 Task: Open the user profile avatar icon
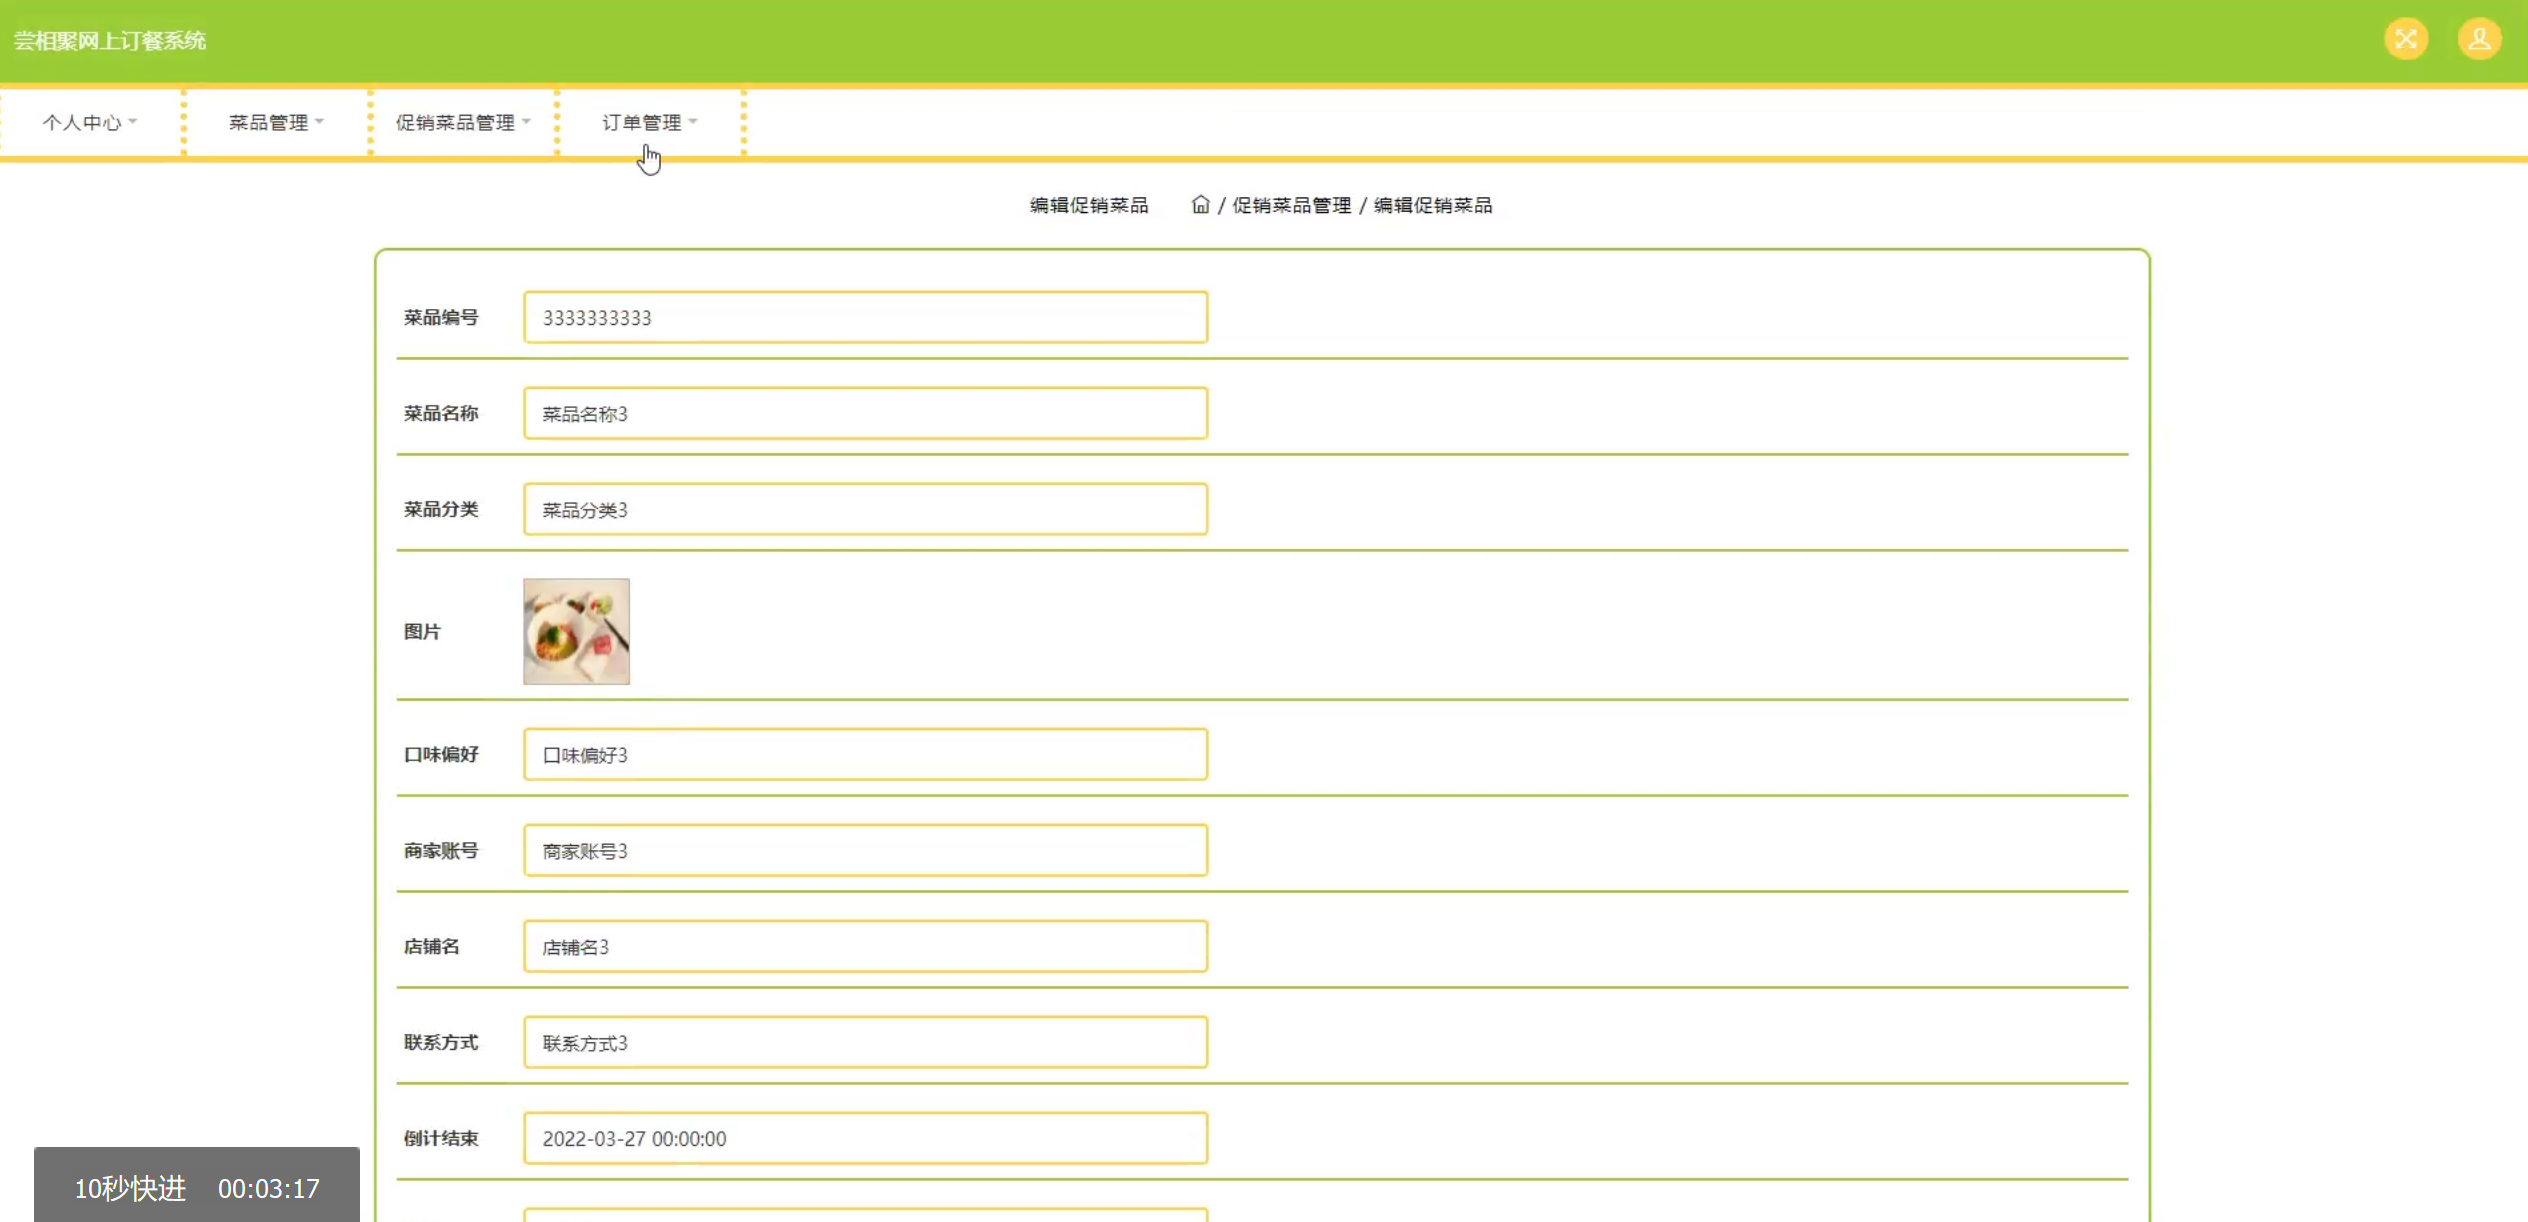click(x=2478, y=40)
